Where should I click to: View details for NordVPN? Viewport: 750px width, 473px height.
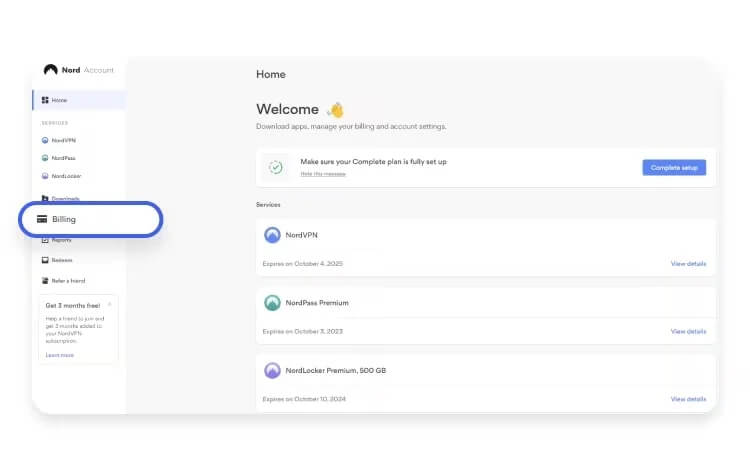click(x=688, y=264)
